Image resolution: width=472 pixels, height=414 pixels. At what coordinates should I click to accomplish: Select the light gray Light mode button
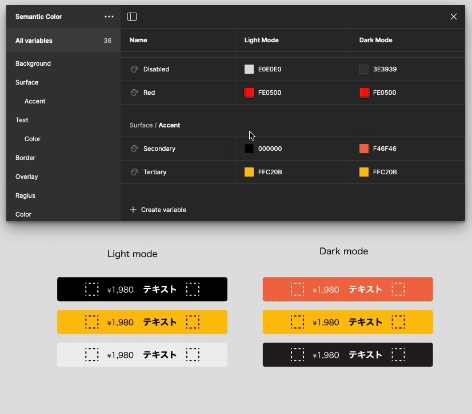(142, 355)
